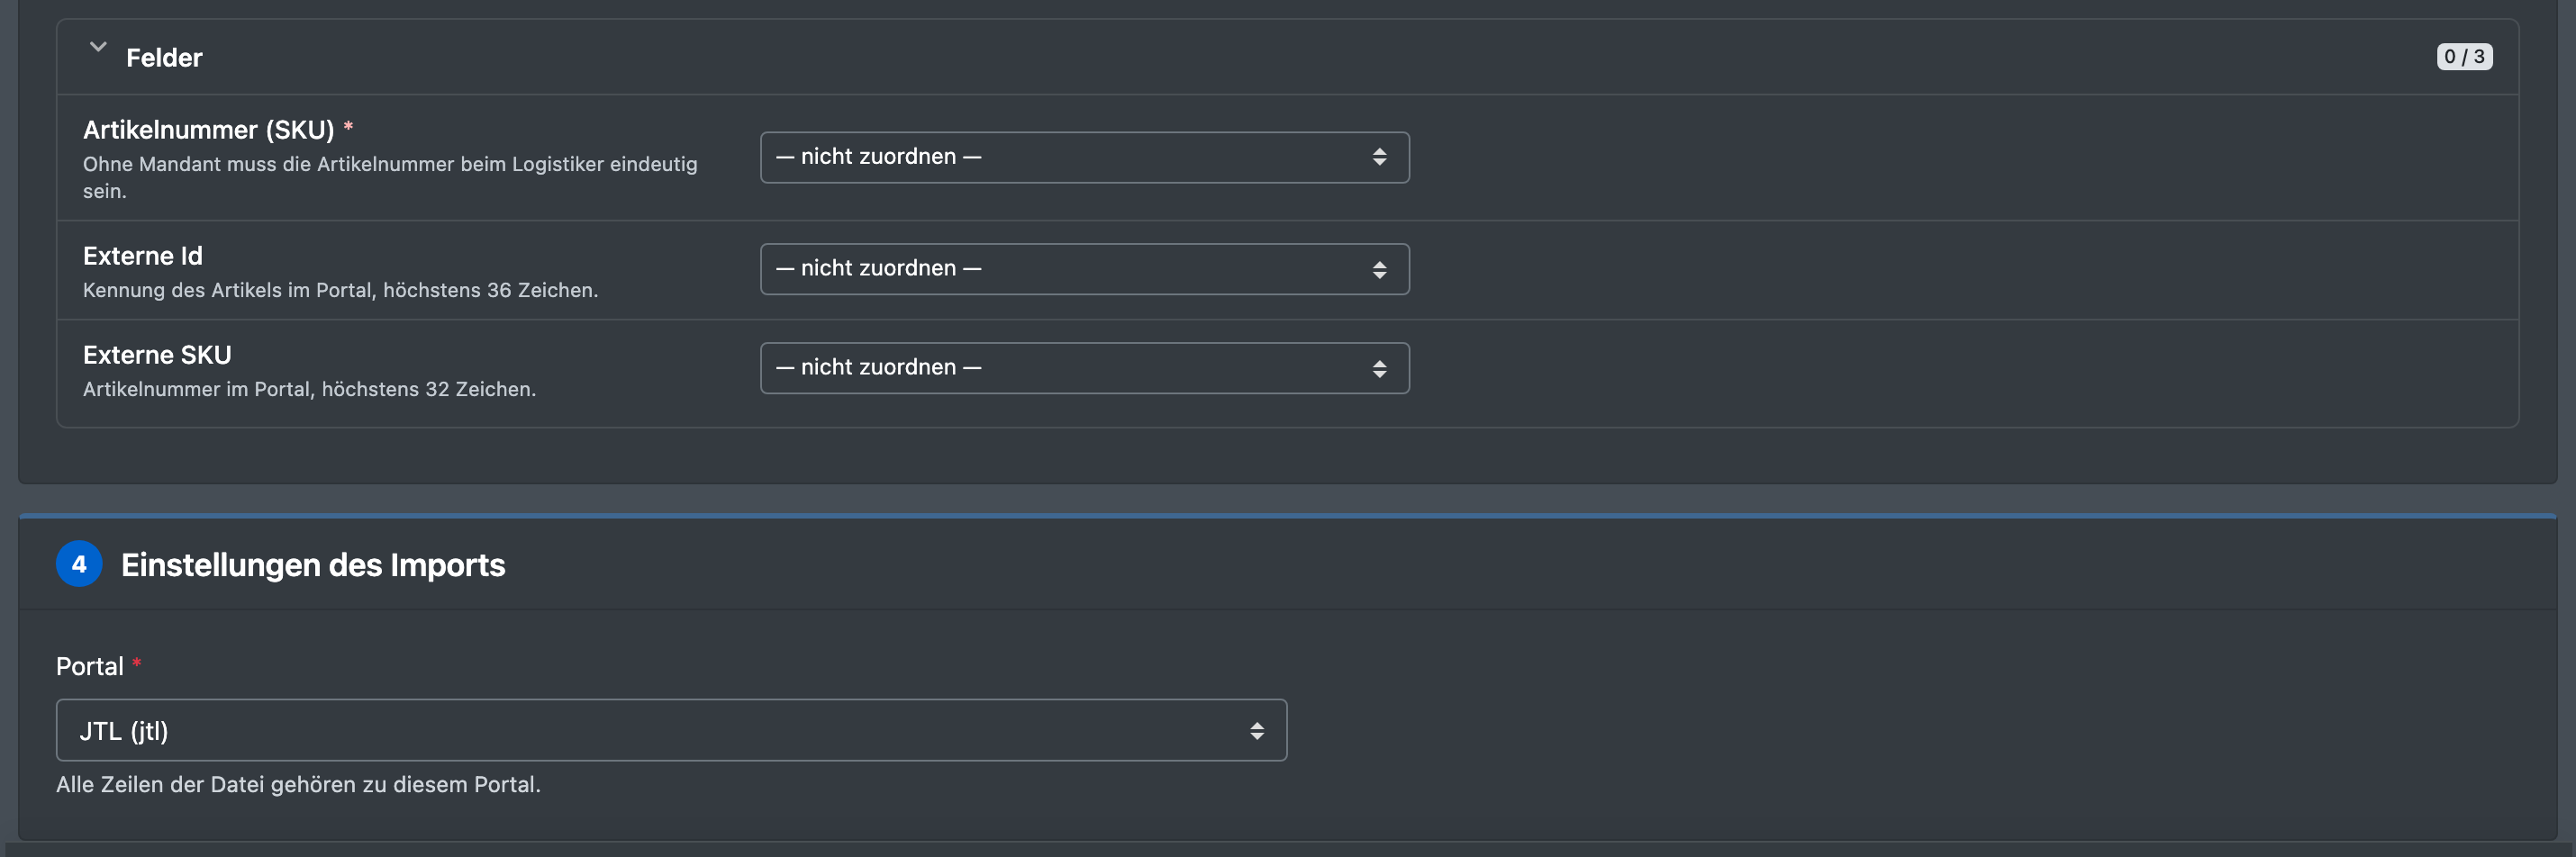Click the 0 / 3 fields counter badge
The image size is (2576, 857).
(2464, 57)
